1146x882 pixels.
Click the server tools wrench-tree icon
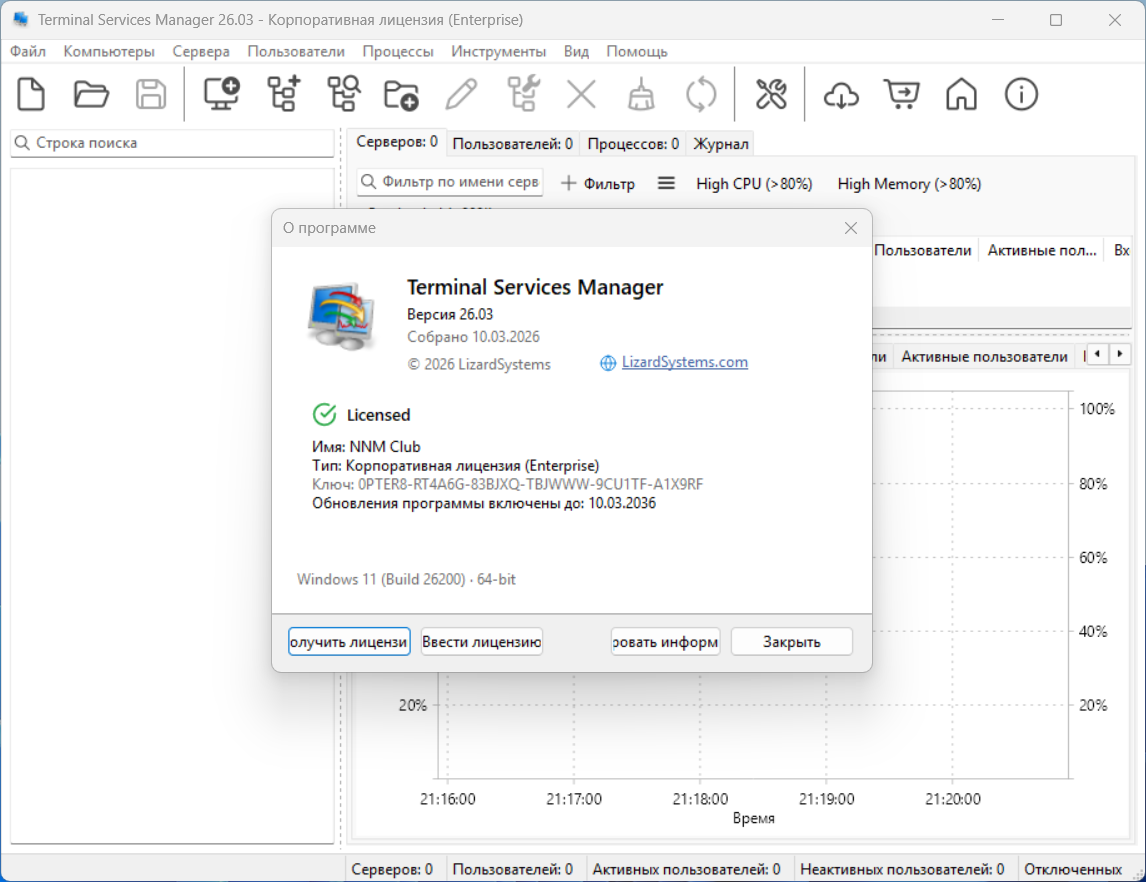click(x=523, y=94)
